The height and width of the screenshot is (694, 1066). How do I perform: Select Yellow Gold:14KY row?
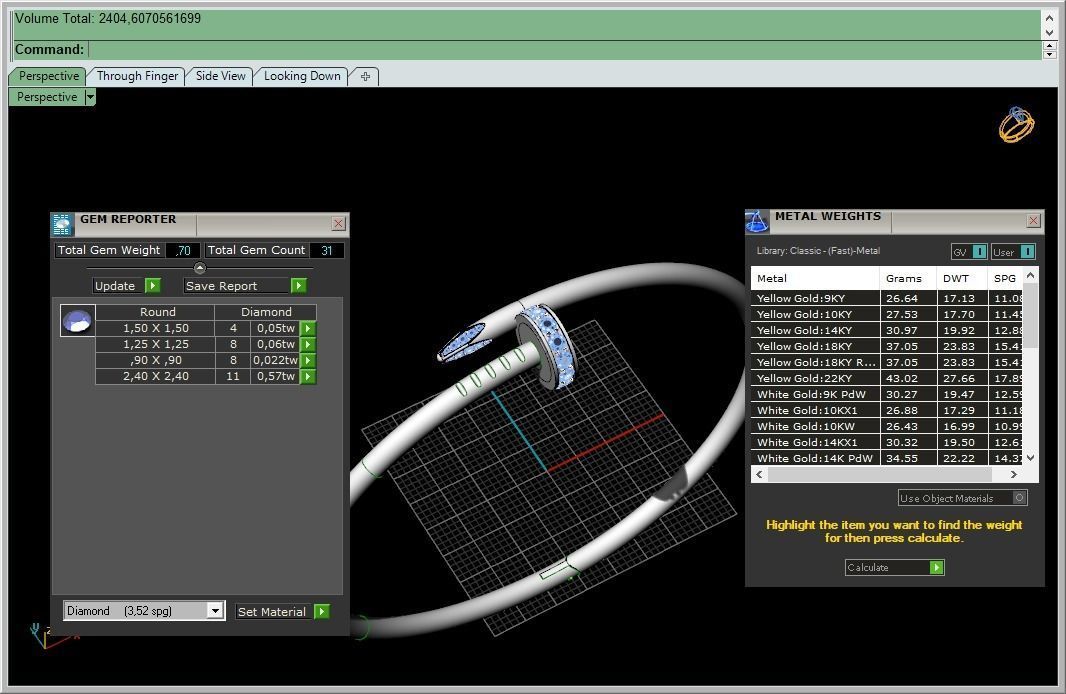point(887,330)
